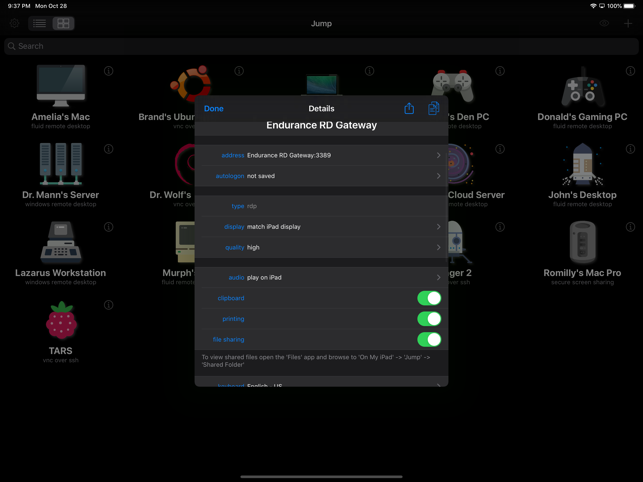This screenshot has width=643, height=482.
Task: Switch to list view layout
Action: point(39,23)
